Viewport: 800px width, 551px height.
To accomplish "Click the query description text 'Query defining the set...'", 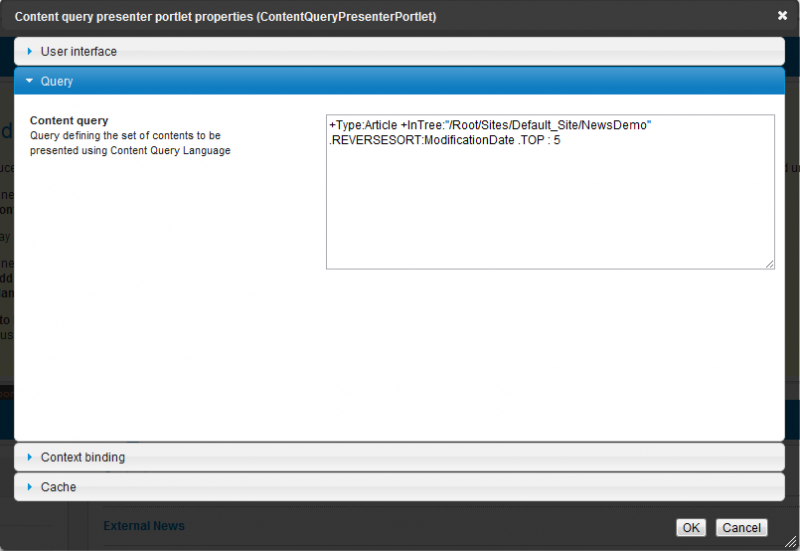I will point(130,143).
